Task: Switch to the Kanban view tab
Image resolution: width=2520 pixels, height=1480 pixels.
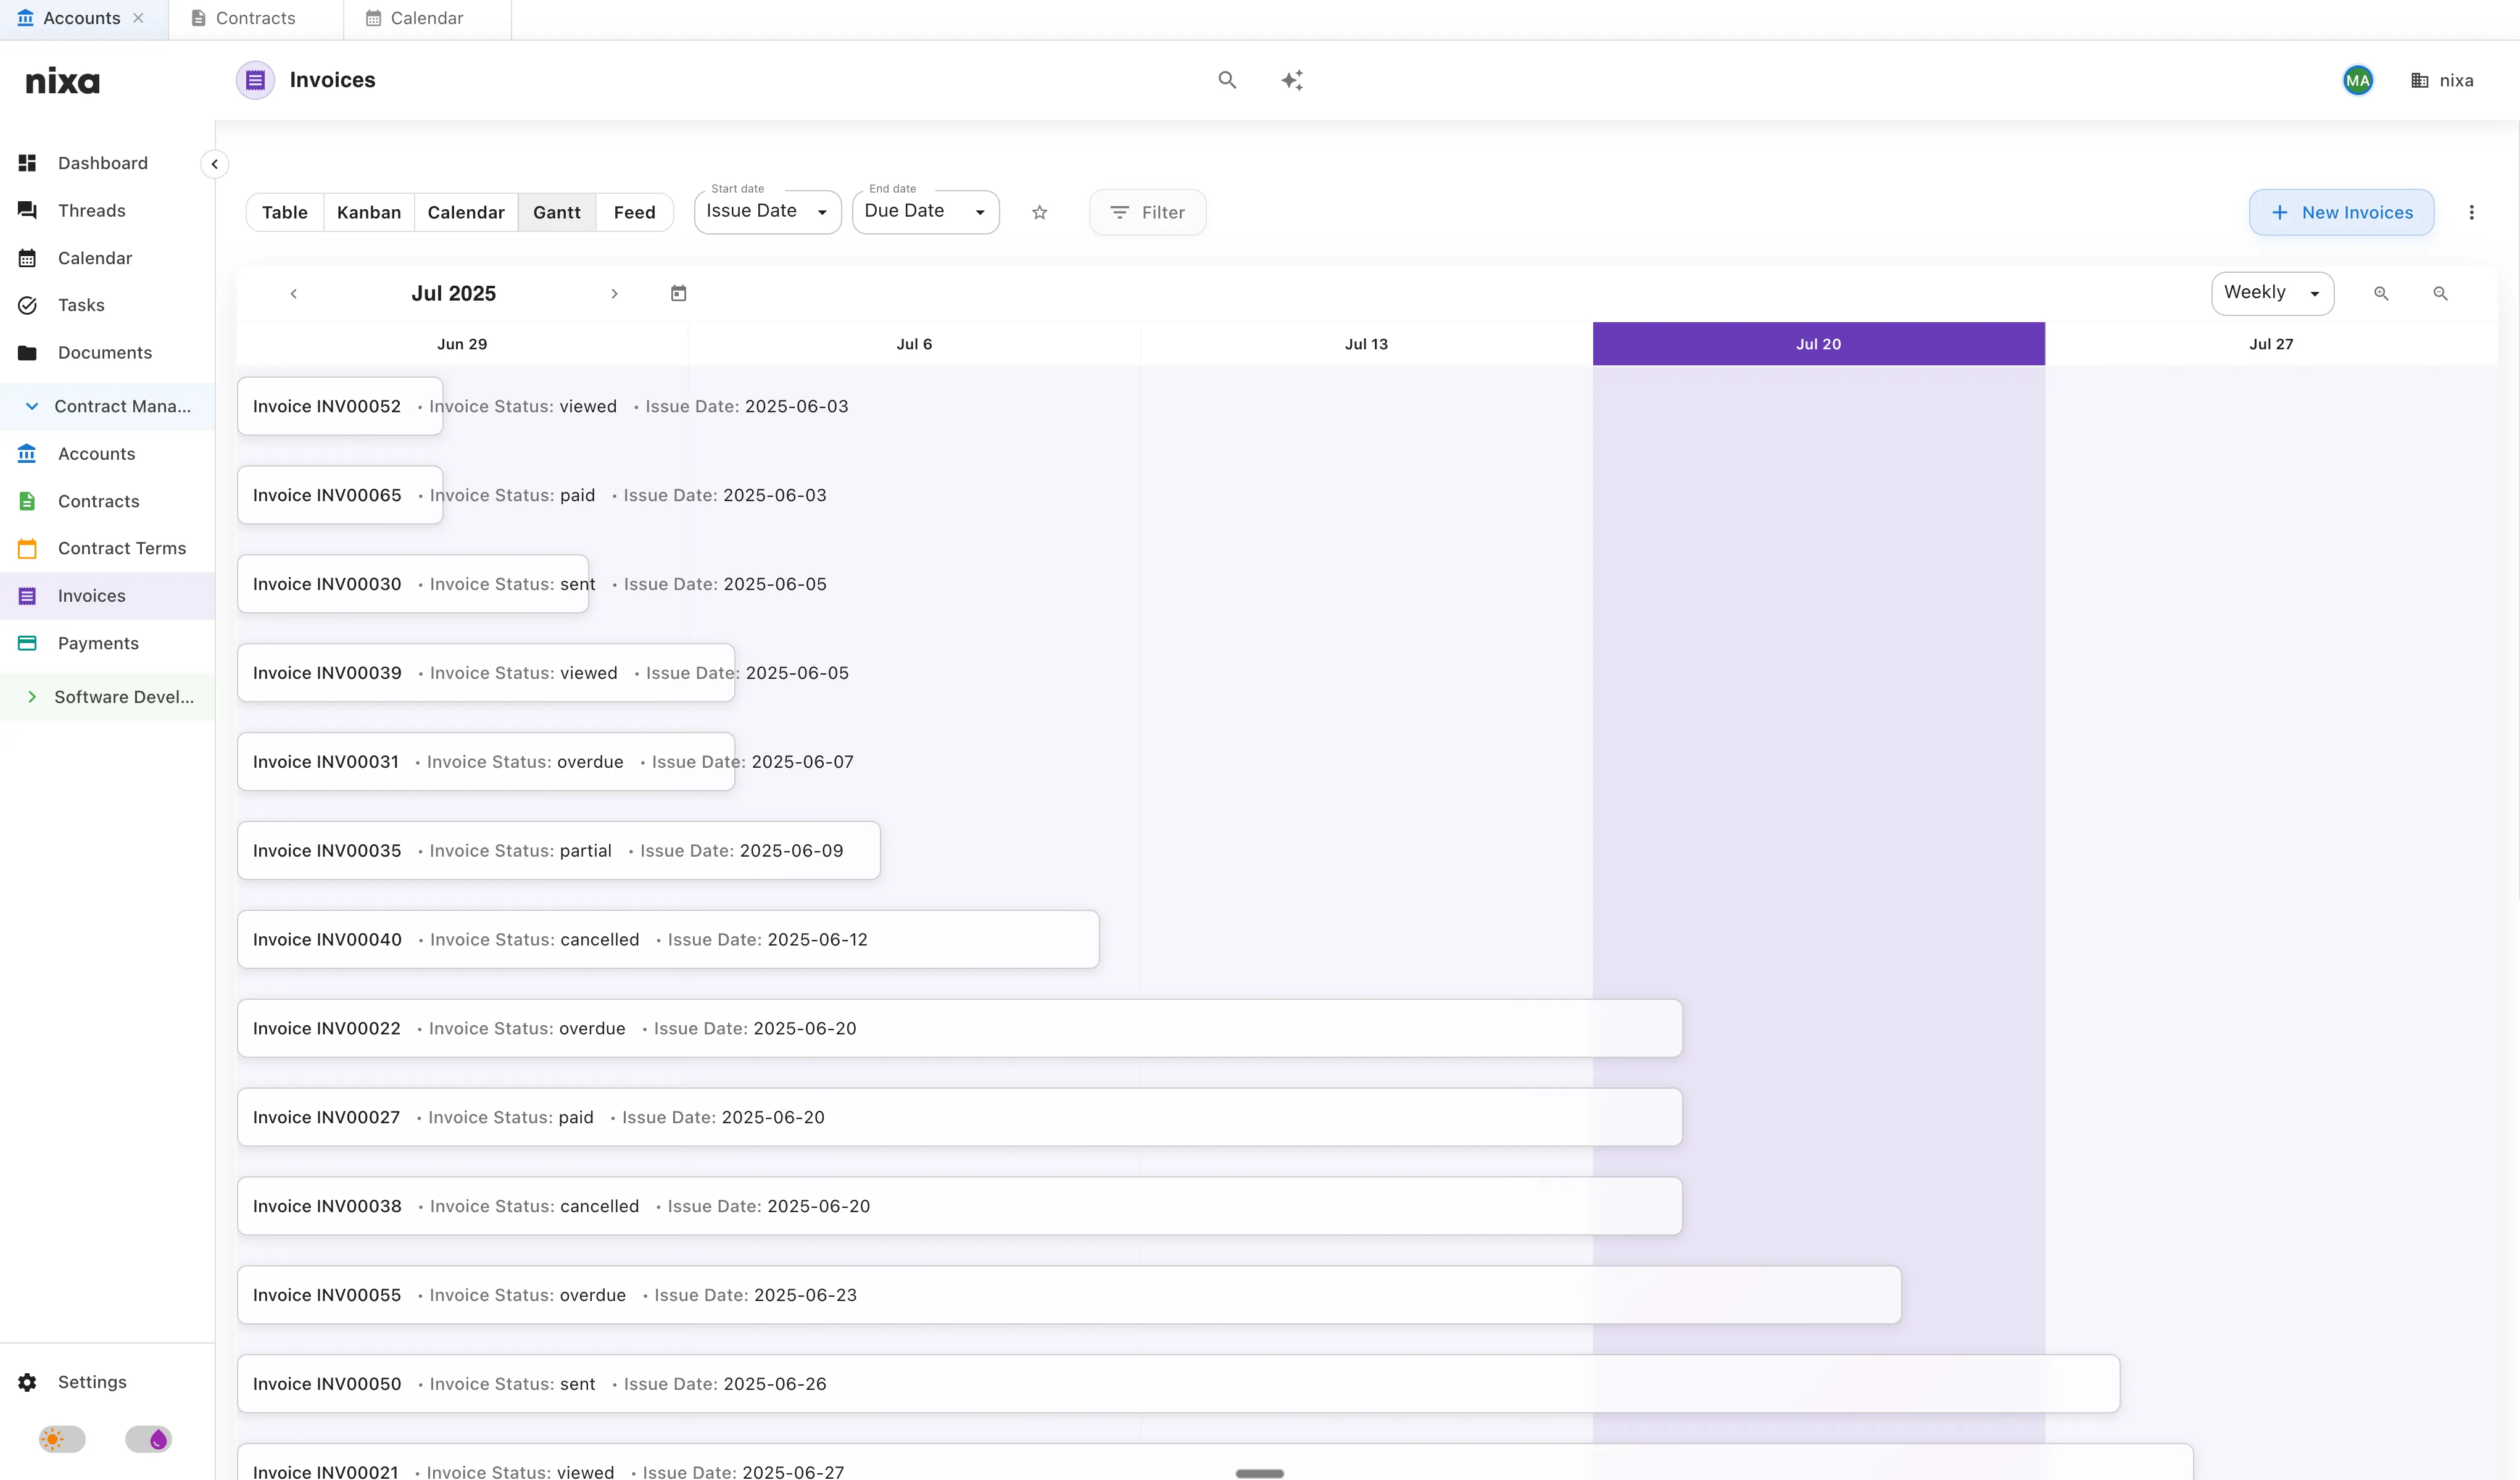Action: (x=368, y=212)
